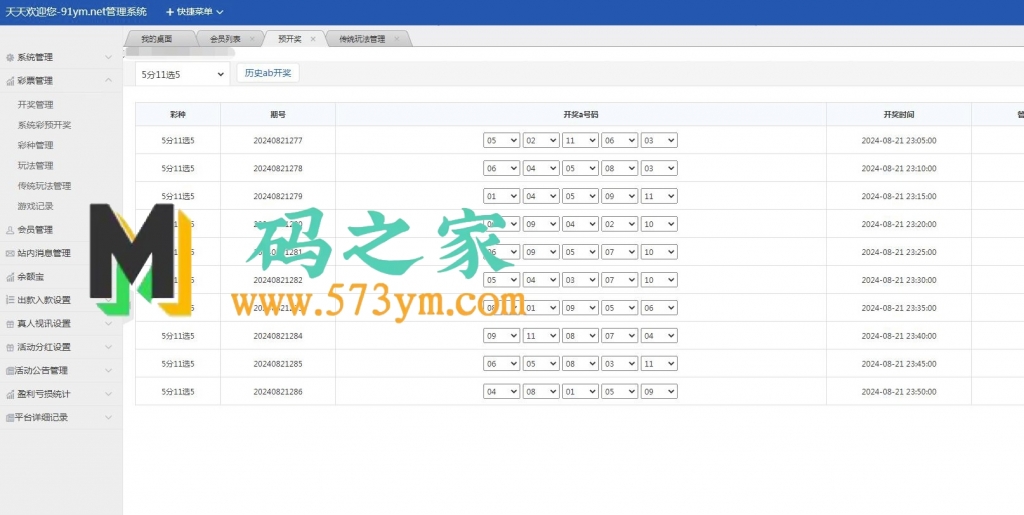Open the 快捷菜单 quick menu
Screen dimensions: 1024x515
[x=195, y=12]
